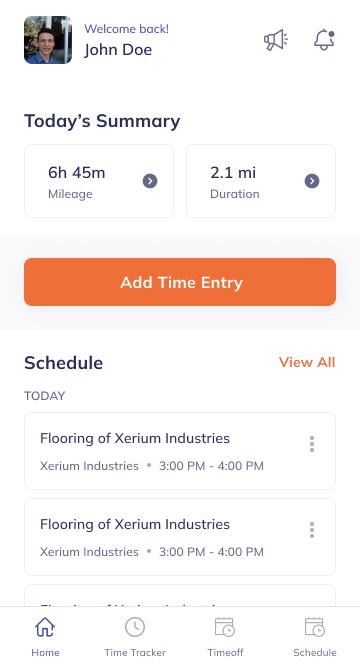This screenshot has width=360, height=667.
Task: Open options menu for second Flooring entry
Action: [x=312, y=530]
